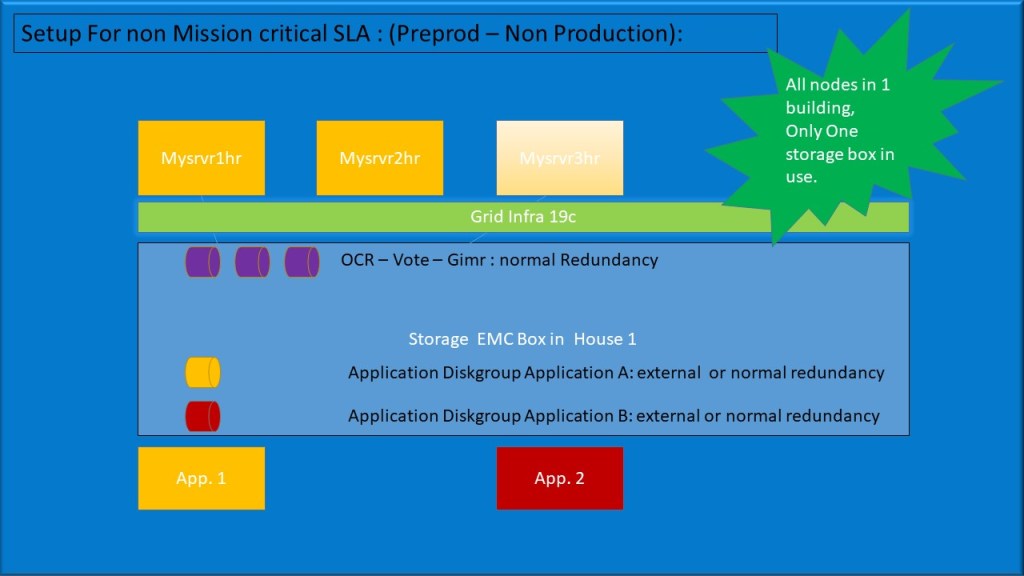
Task: Select the Application Diskgroup Application B label
Action: tap(613, 416)
